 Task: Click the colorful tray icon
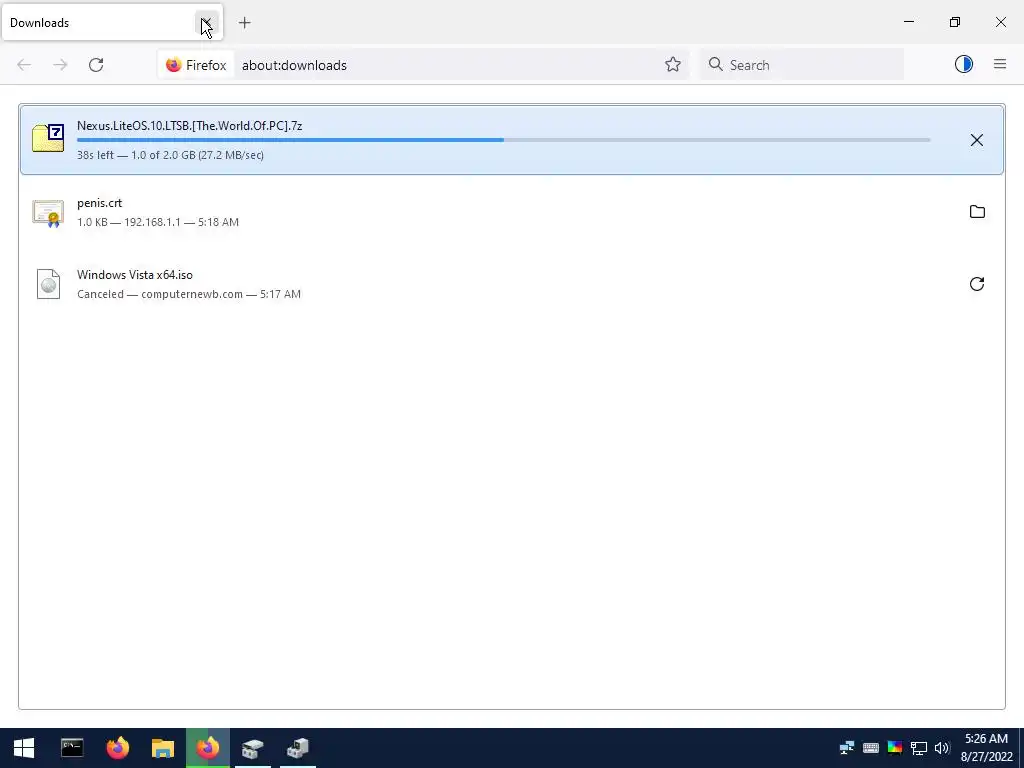895,748
